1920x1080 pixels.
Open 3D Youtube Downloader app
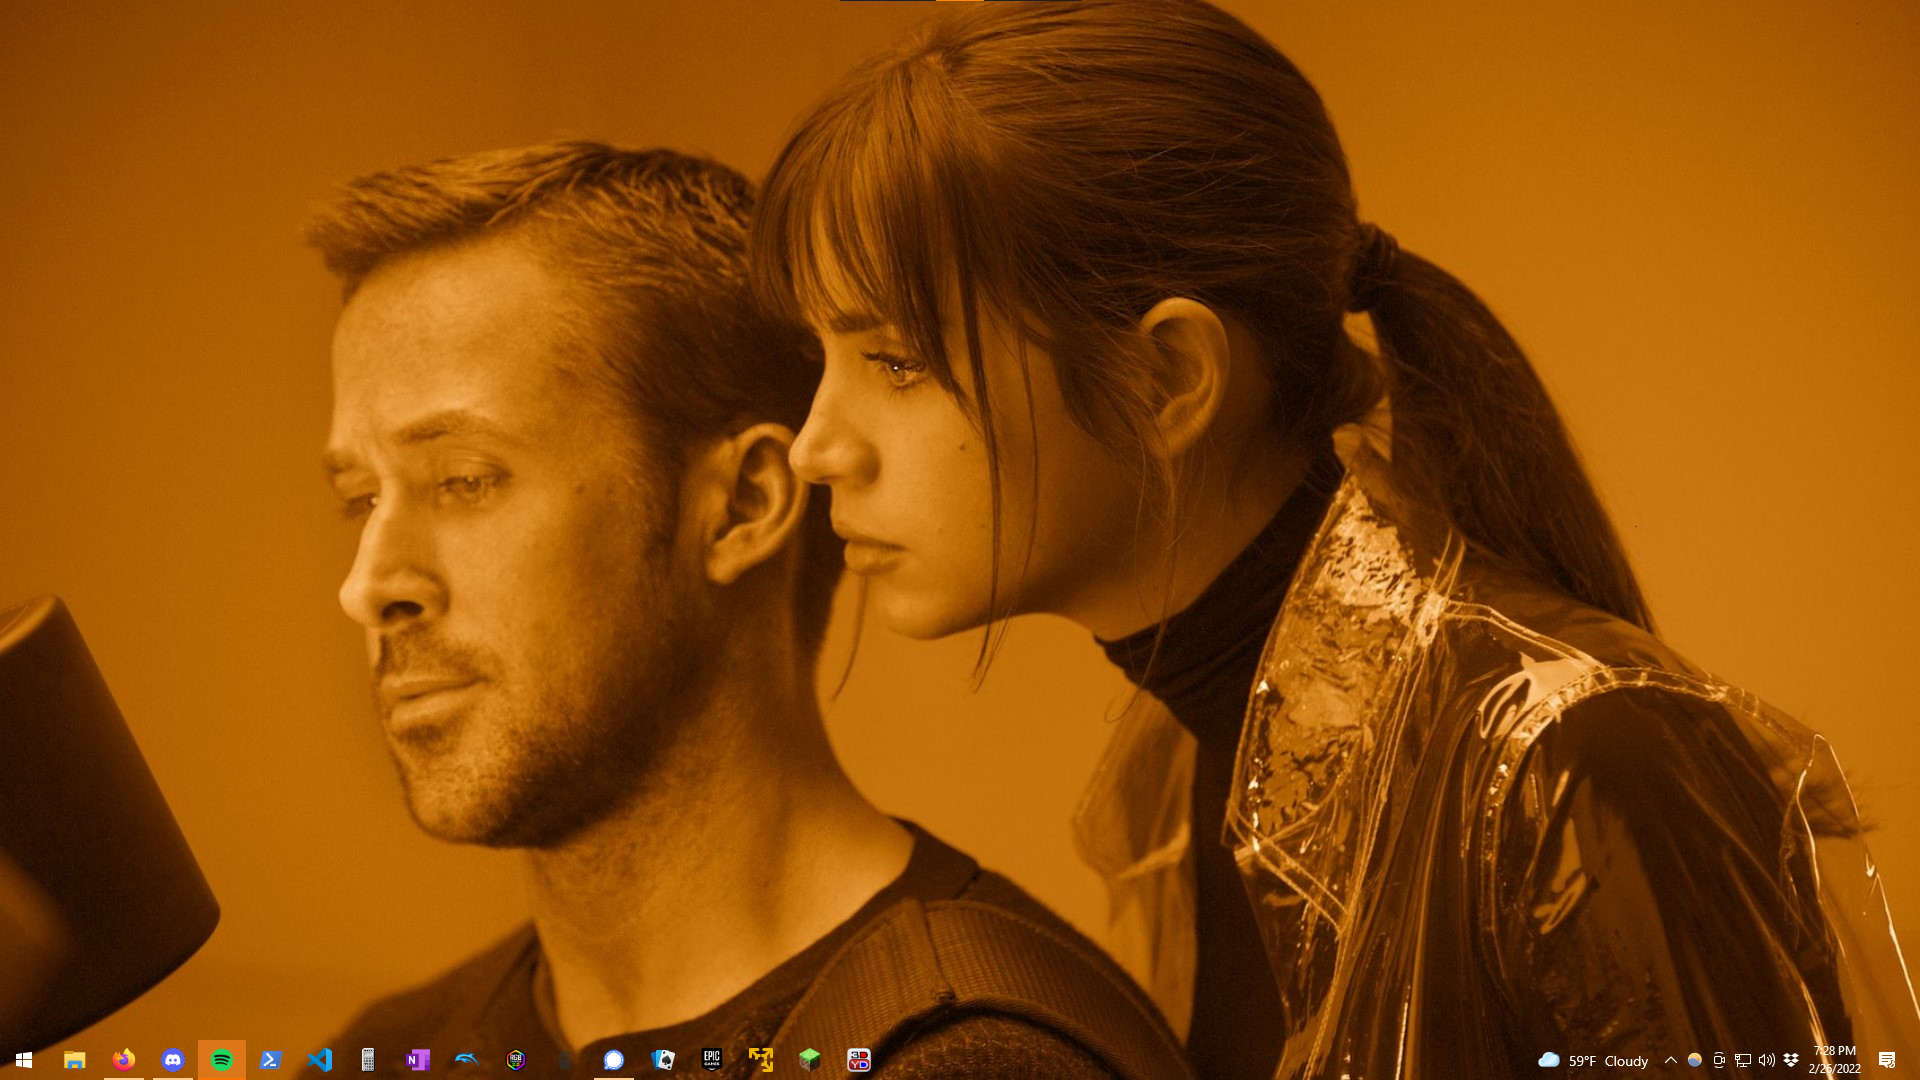(859, 1060)
